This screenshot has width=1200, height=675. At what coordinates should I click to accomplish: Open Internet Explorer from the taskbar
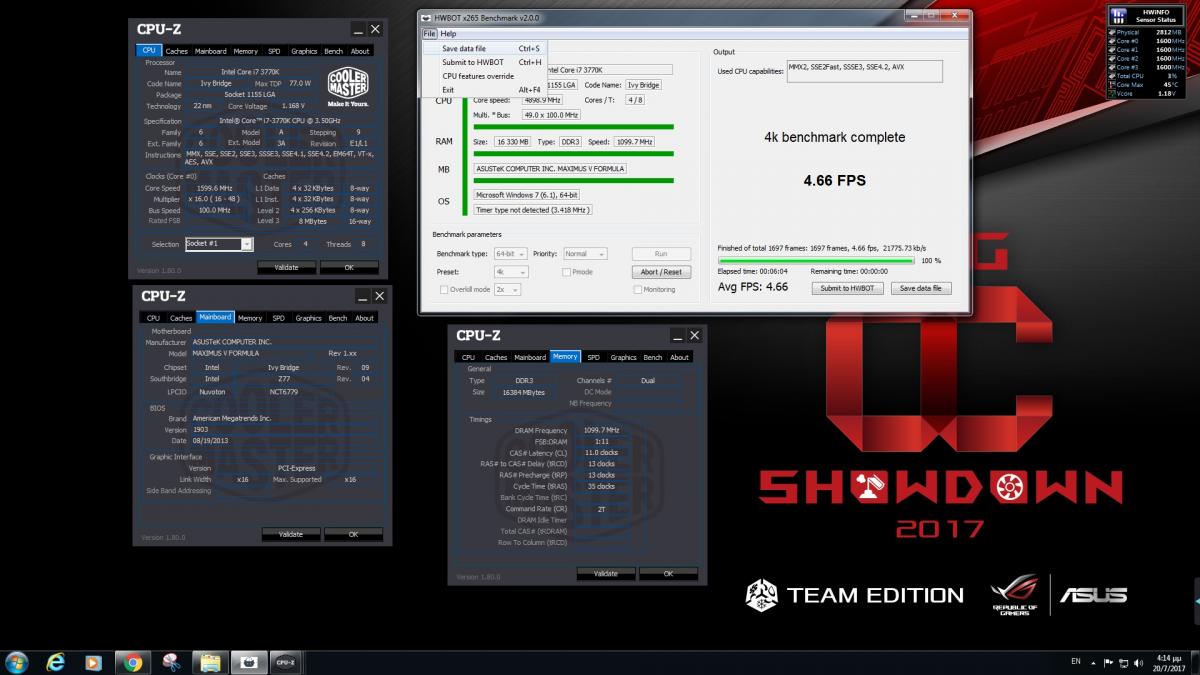point(56,662)
